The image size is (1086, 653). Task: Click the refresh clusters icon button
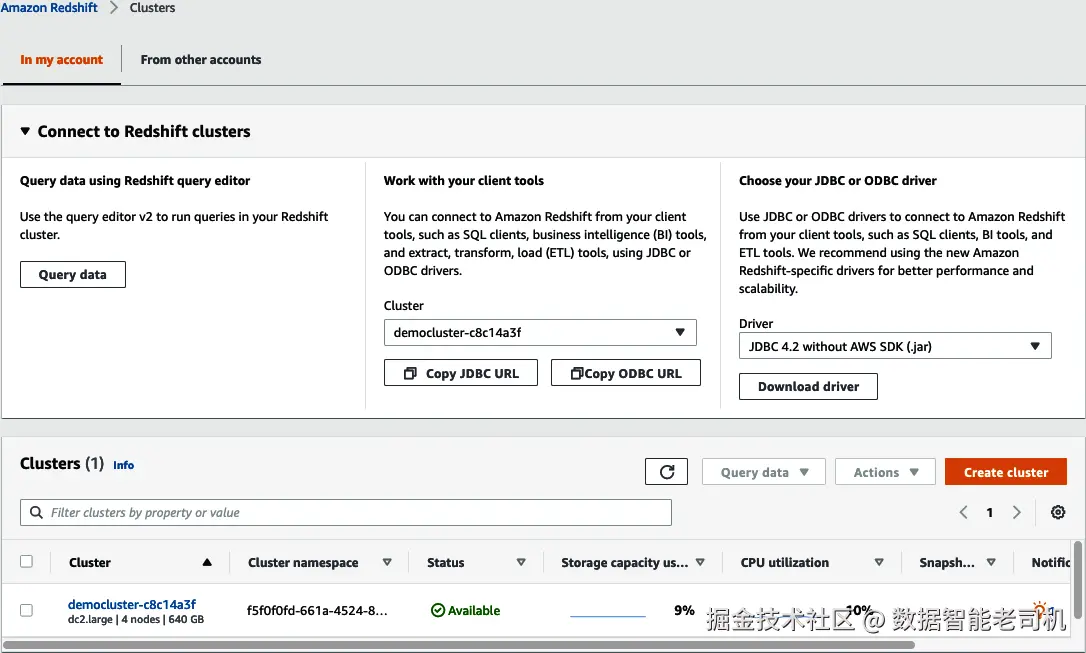pos(667,472)
